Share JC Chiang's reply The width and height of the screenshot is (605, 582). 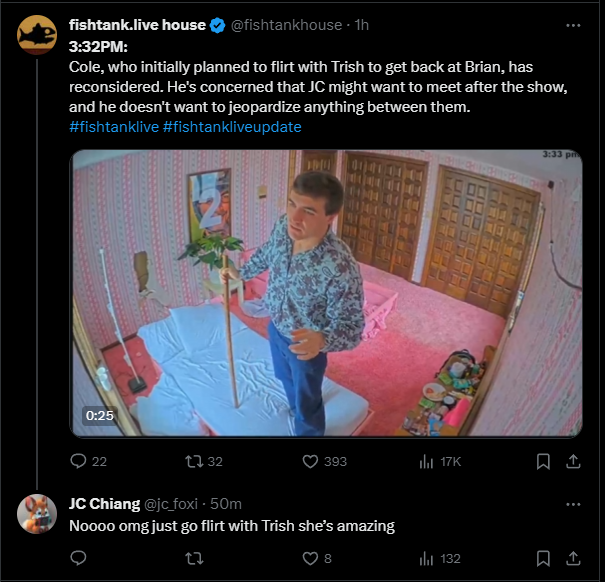point(573,558)
